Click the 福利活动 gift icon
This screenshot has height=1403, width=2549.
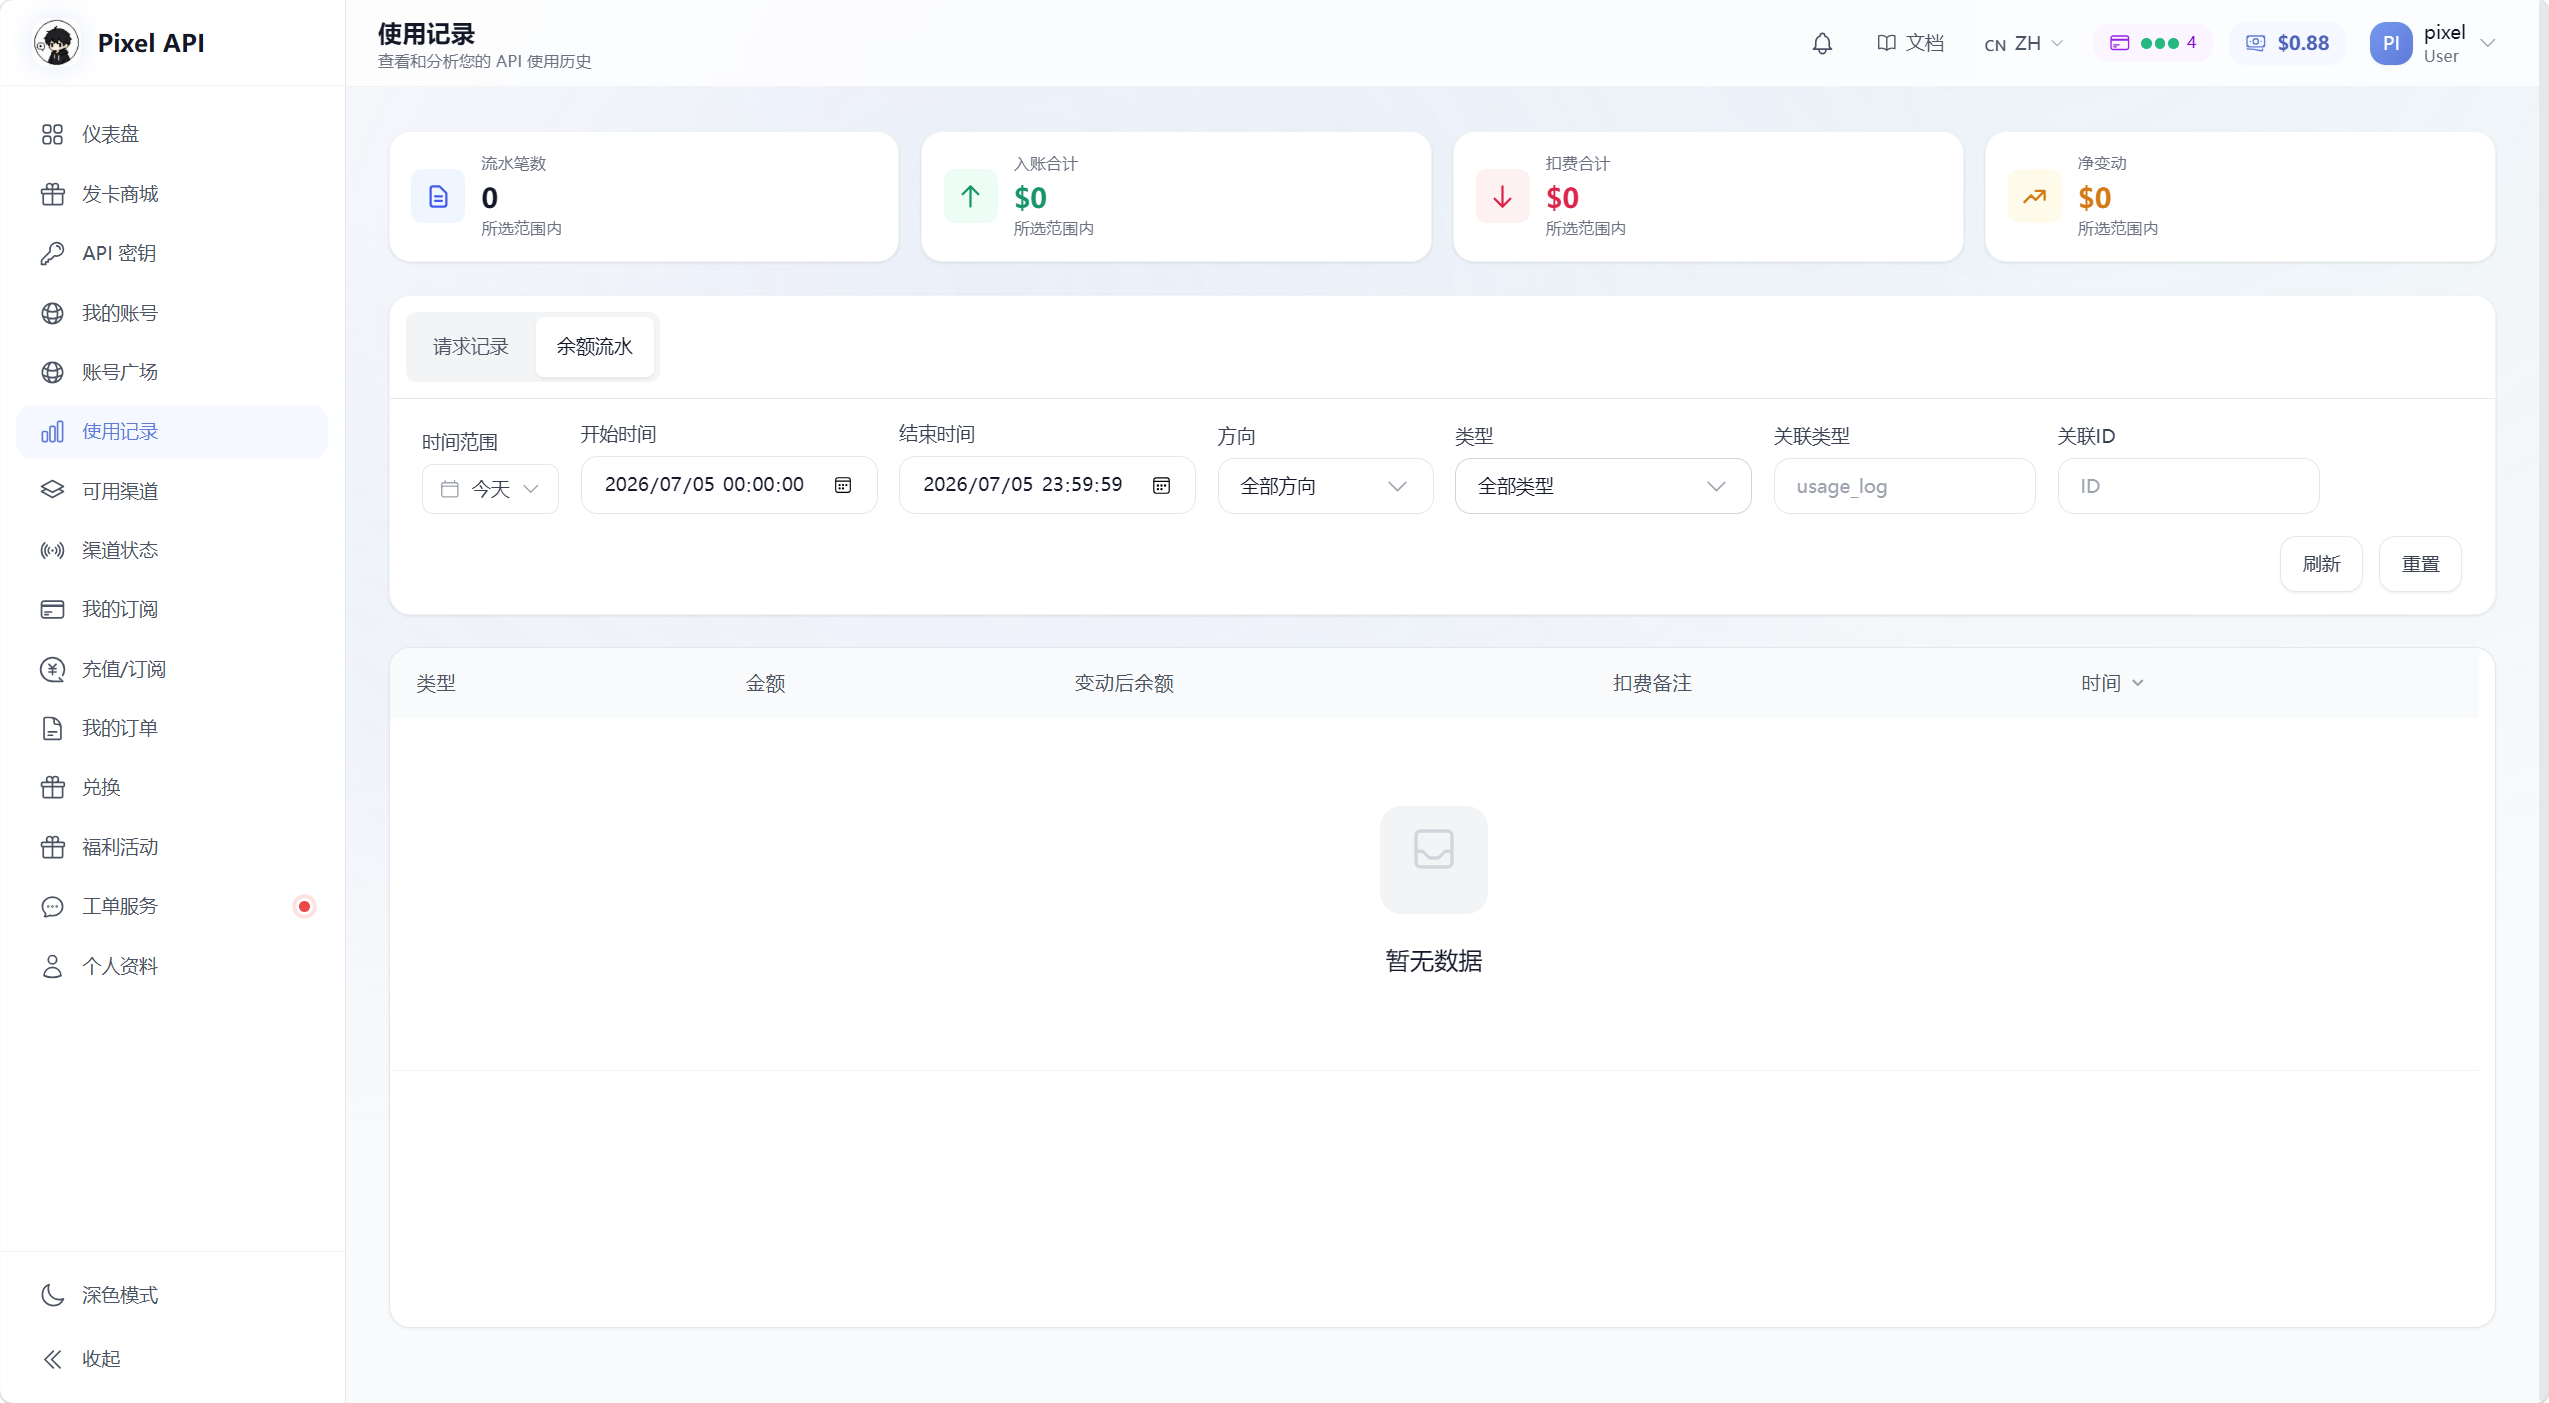pyautogui.click(x=52, y=847)
